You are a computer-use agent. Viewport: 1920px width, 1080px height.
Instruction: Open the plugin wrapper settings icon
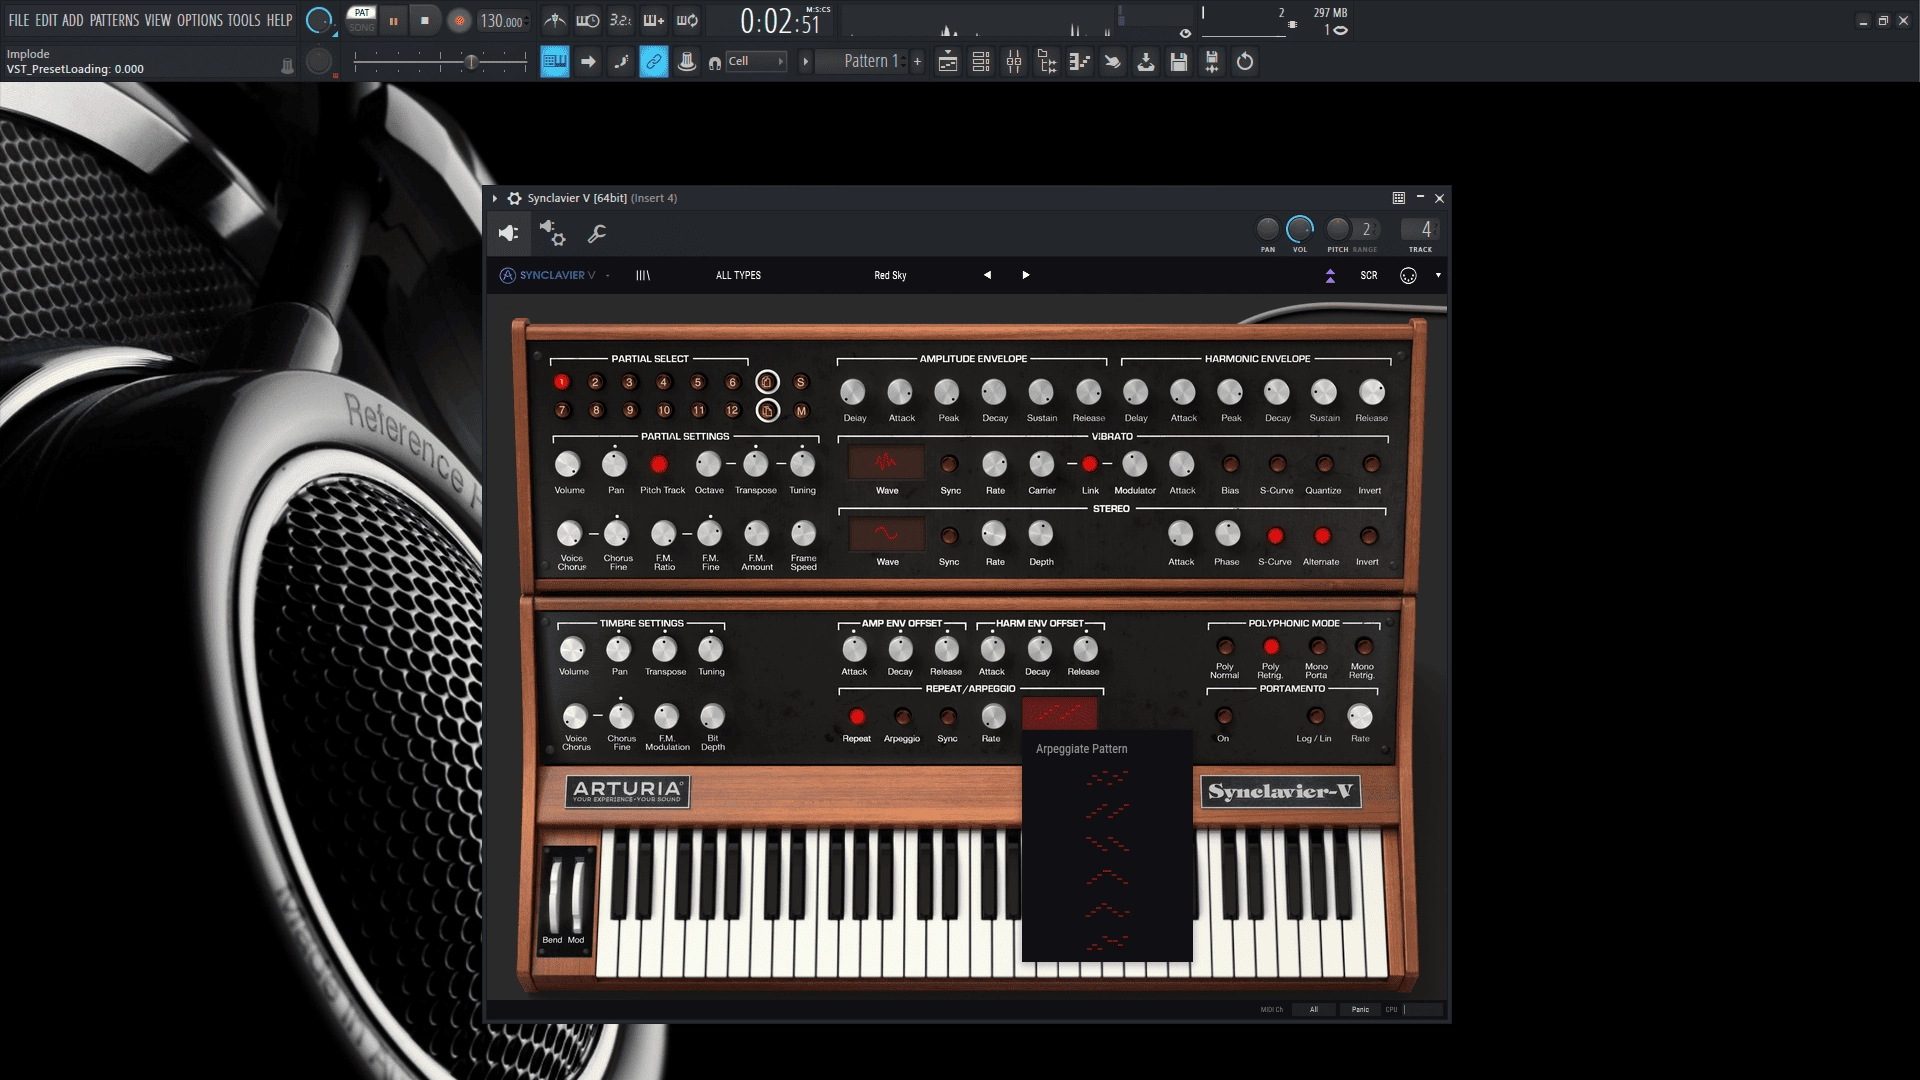tap(553, 233)
